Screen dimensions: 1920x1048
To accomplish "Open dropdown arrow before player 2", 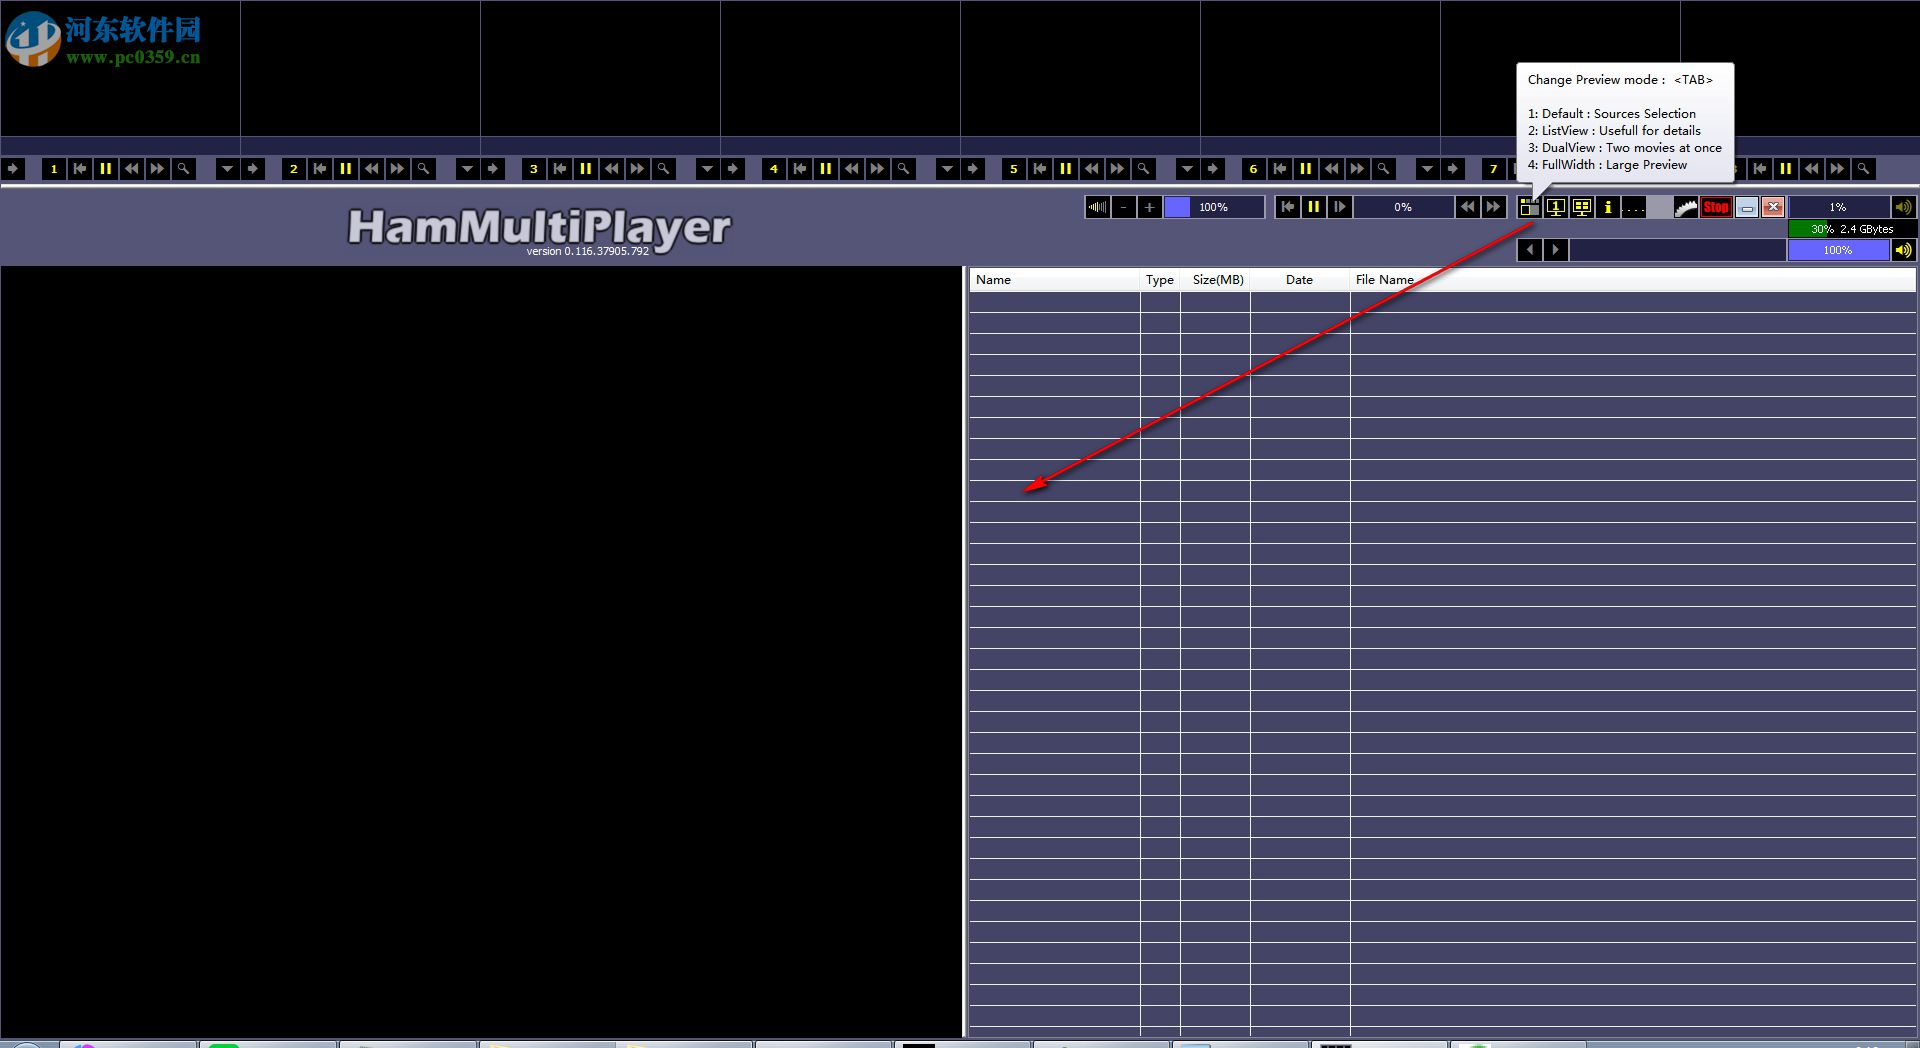I will pos(227,169).
